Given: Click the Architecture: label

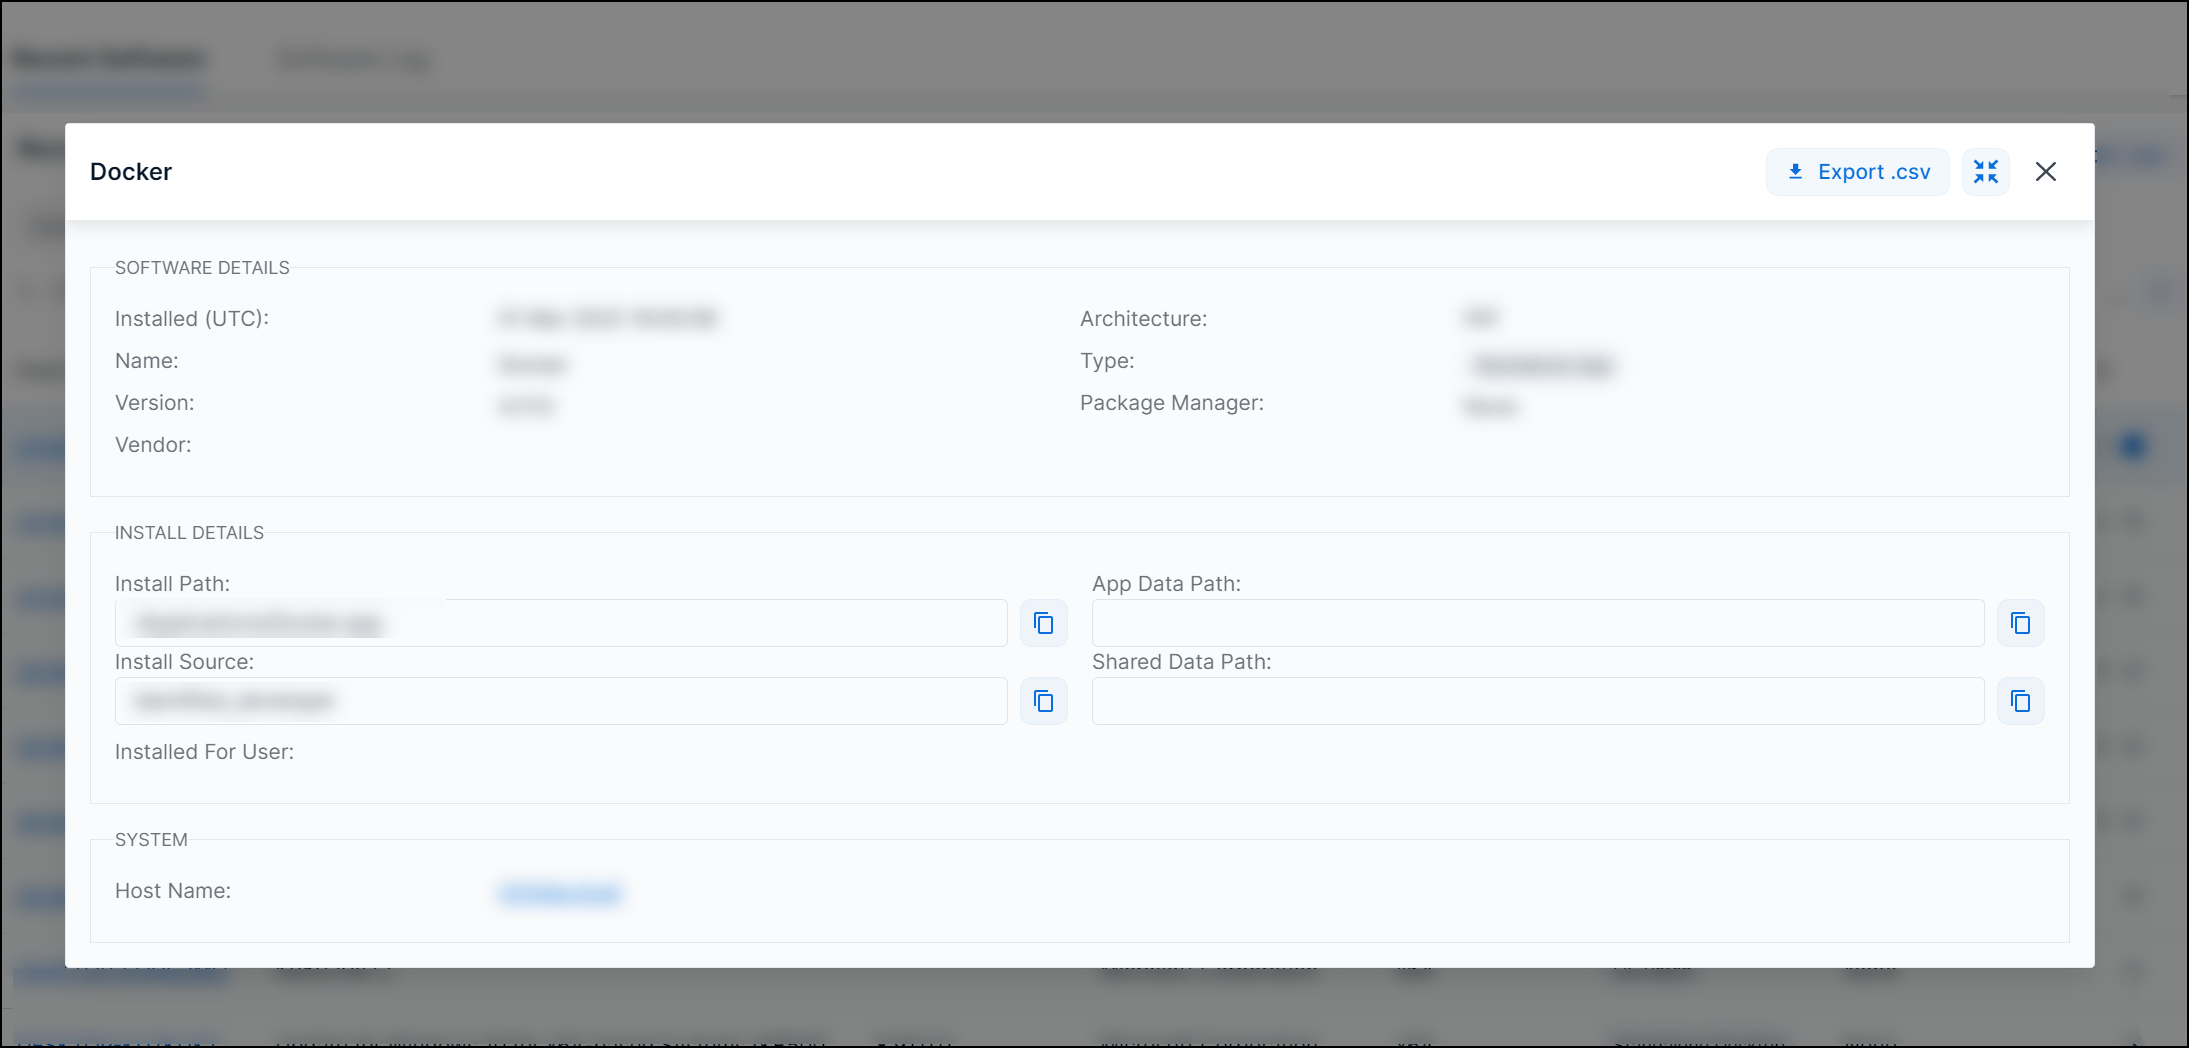Looking at the screenshot, I should [x=1143, y=319].
